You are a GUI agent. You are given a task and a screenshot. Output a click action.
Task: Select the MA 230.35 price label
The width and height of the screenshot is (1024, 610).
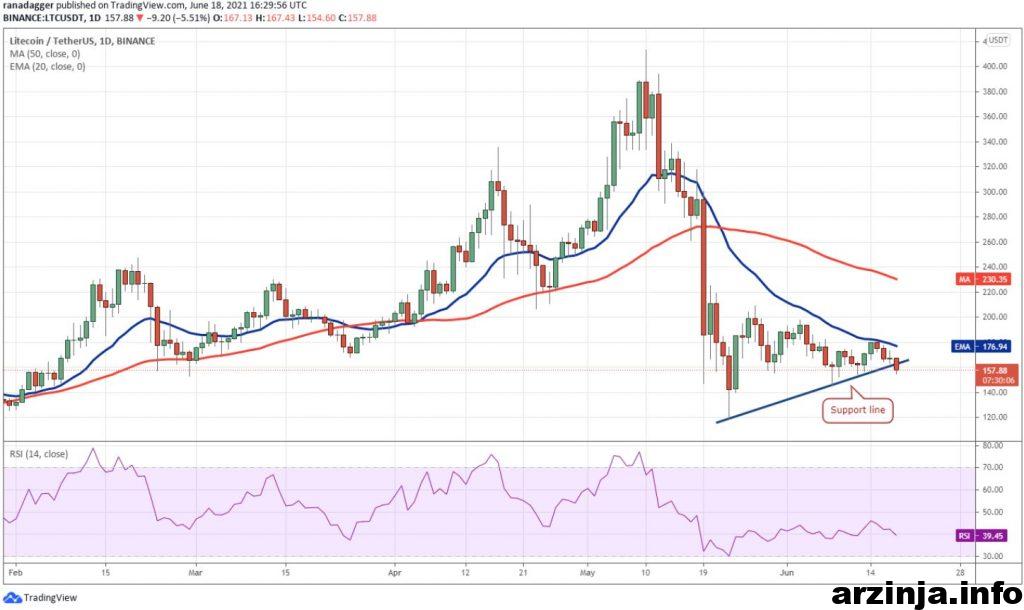coord(984,279)
